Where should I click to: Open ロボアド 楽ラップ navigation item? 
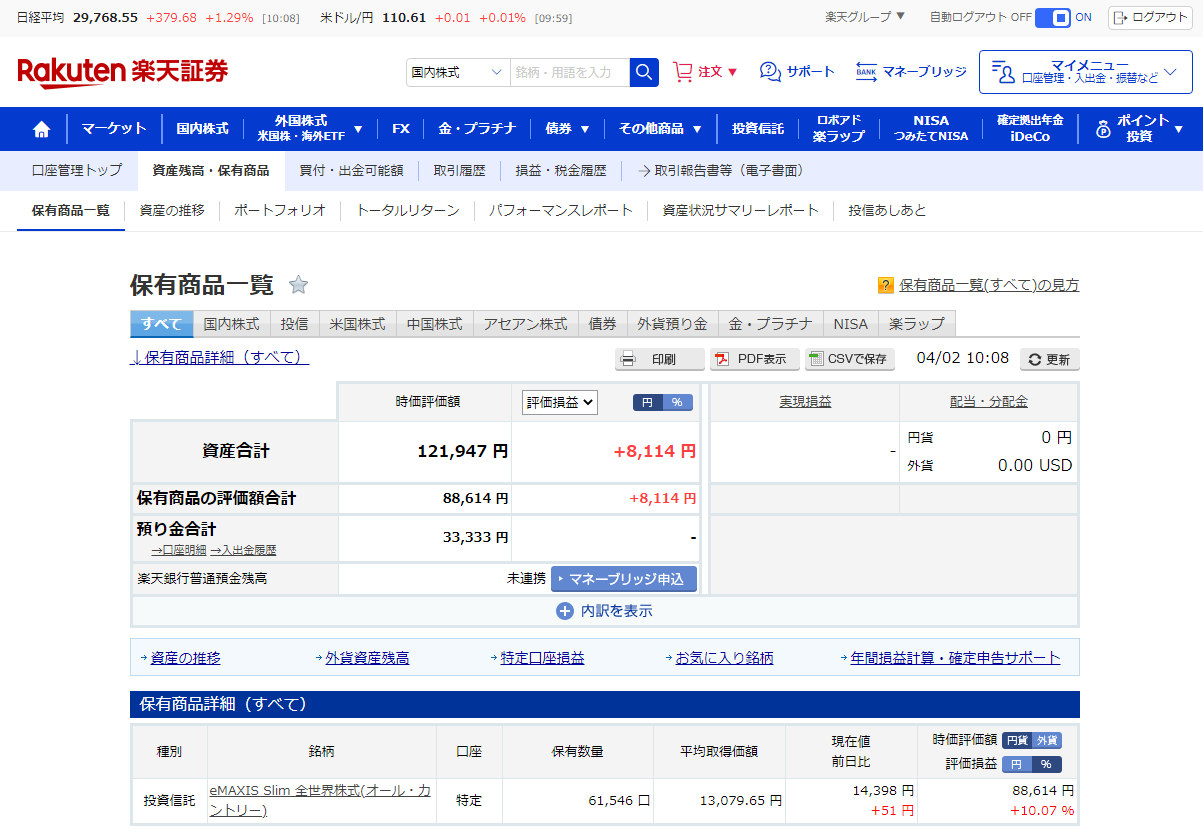[x=839, y=129]
